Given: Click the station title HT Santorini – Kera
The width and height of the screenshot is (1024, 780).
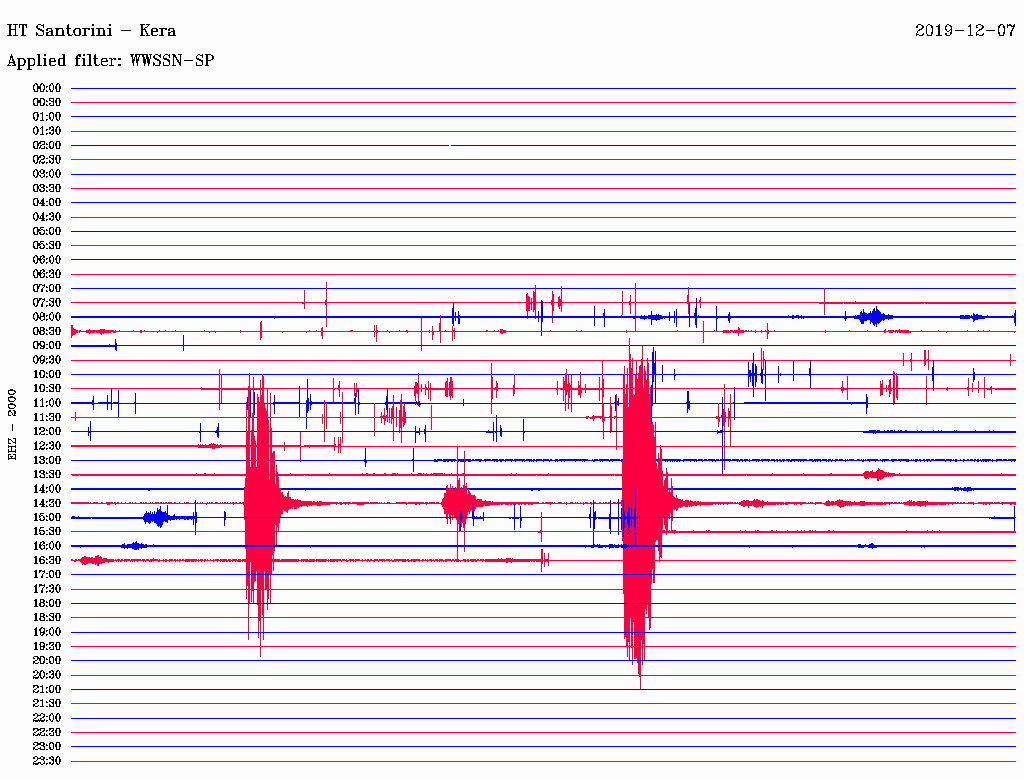Looking at the screenshot, I should tap(91, 31).
